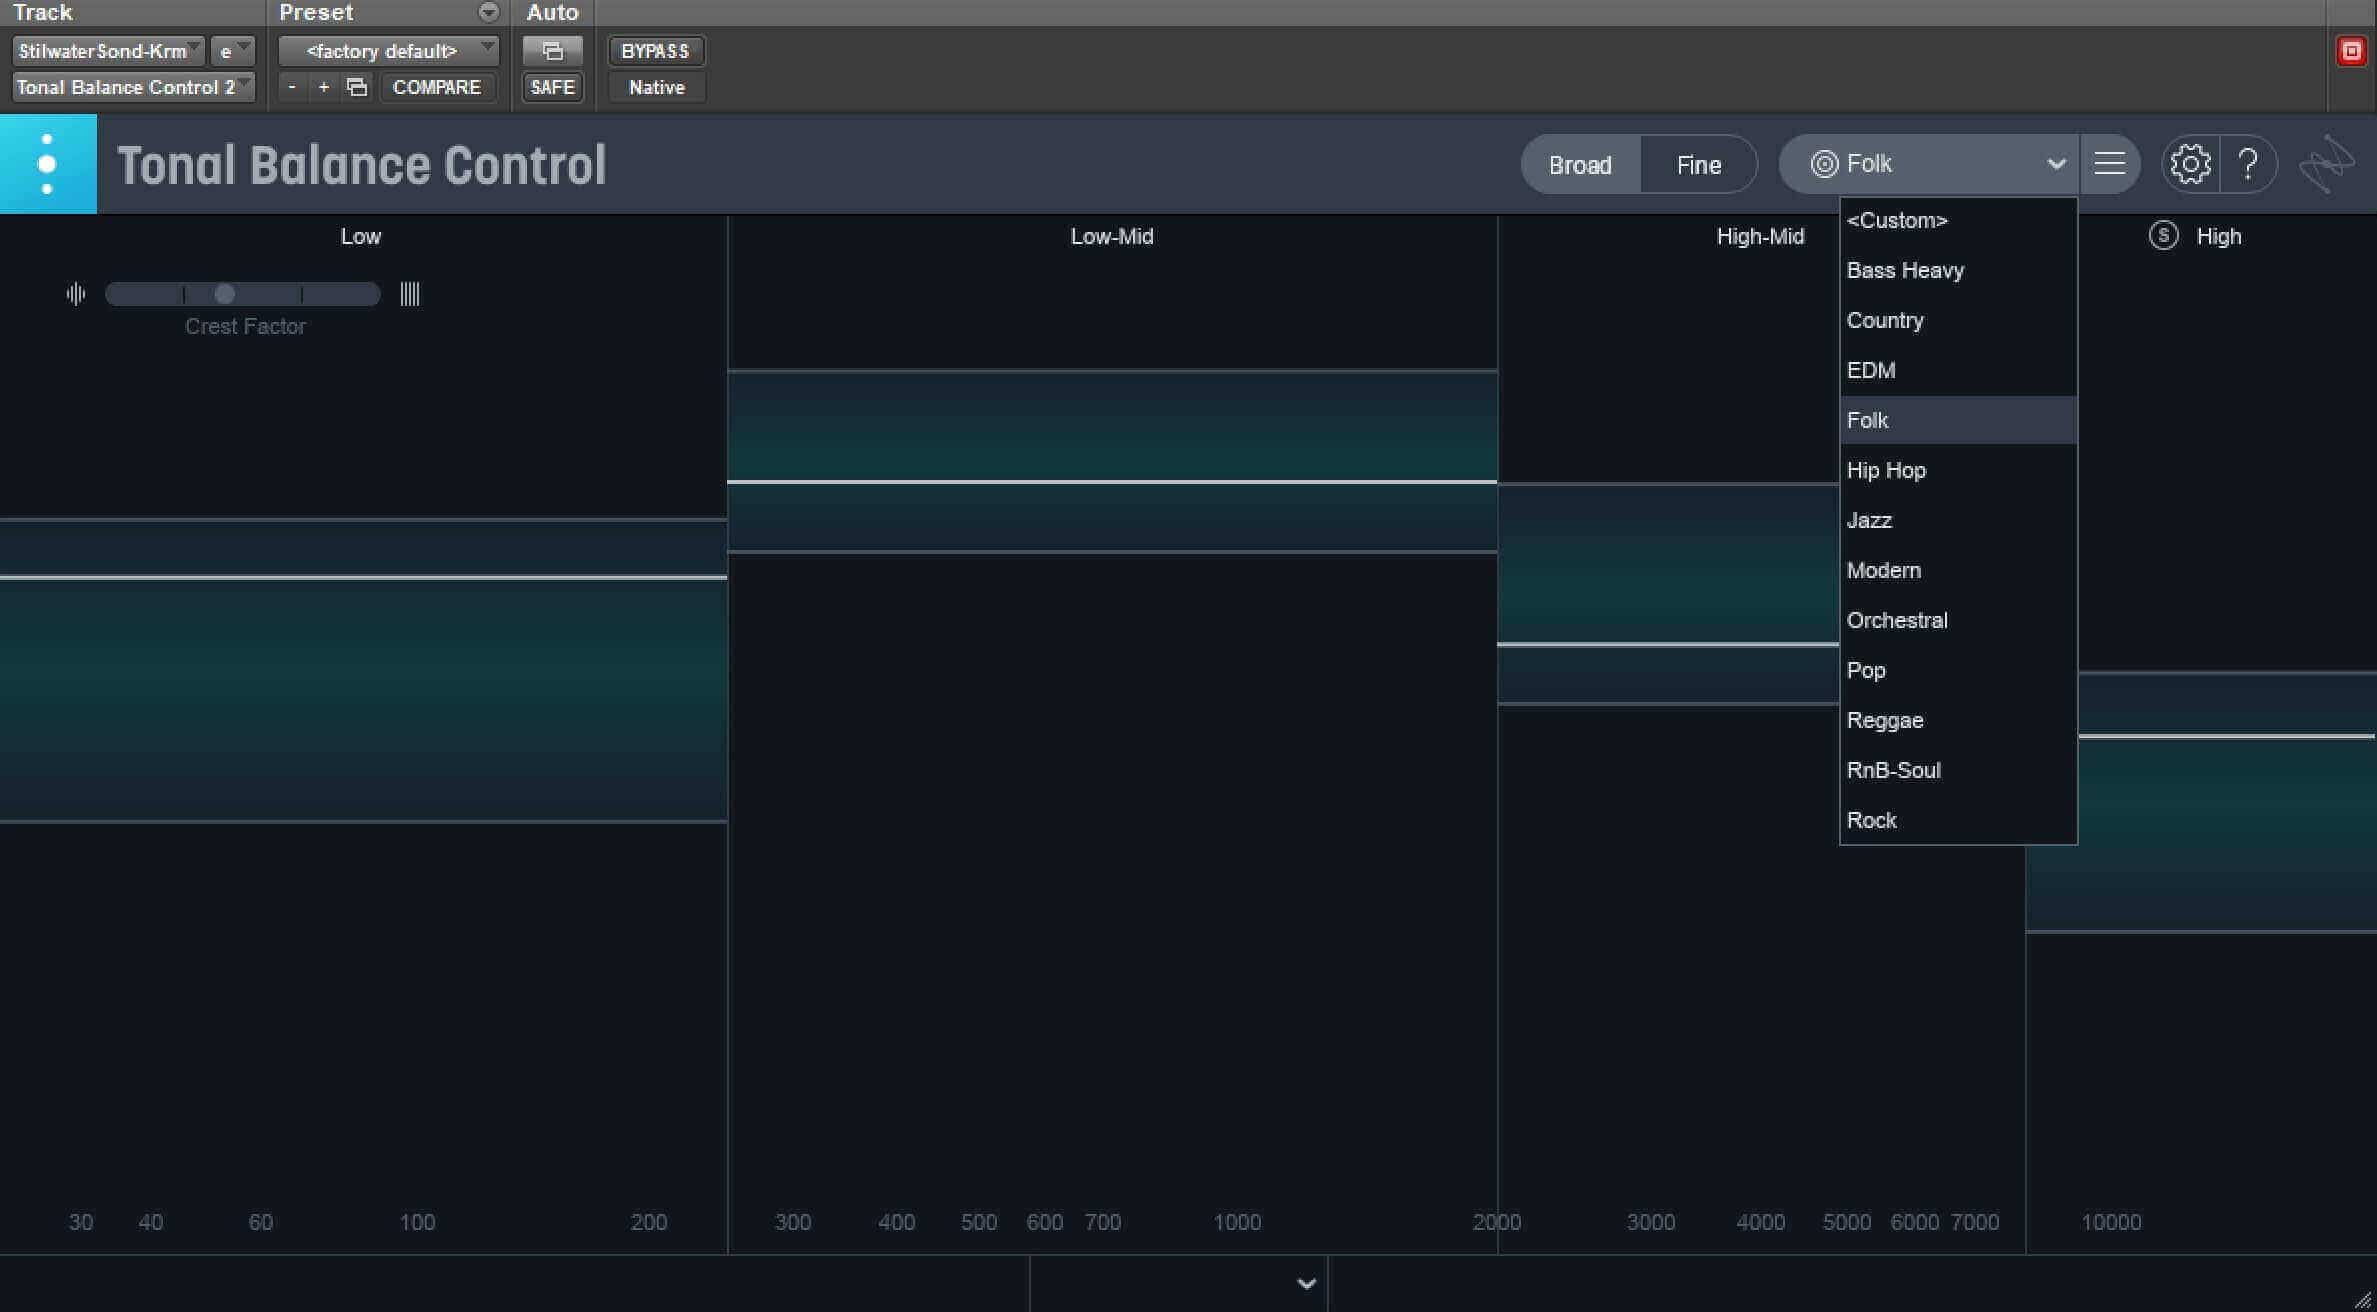Open the insert position 'e' dropdown
Image resolution: width=2377 pixels, height=1312 pixels.
pos(233,51)
